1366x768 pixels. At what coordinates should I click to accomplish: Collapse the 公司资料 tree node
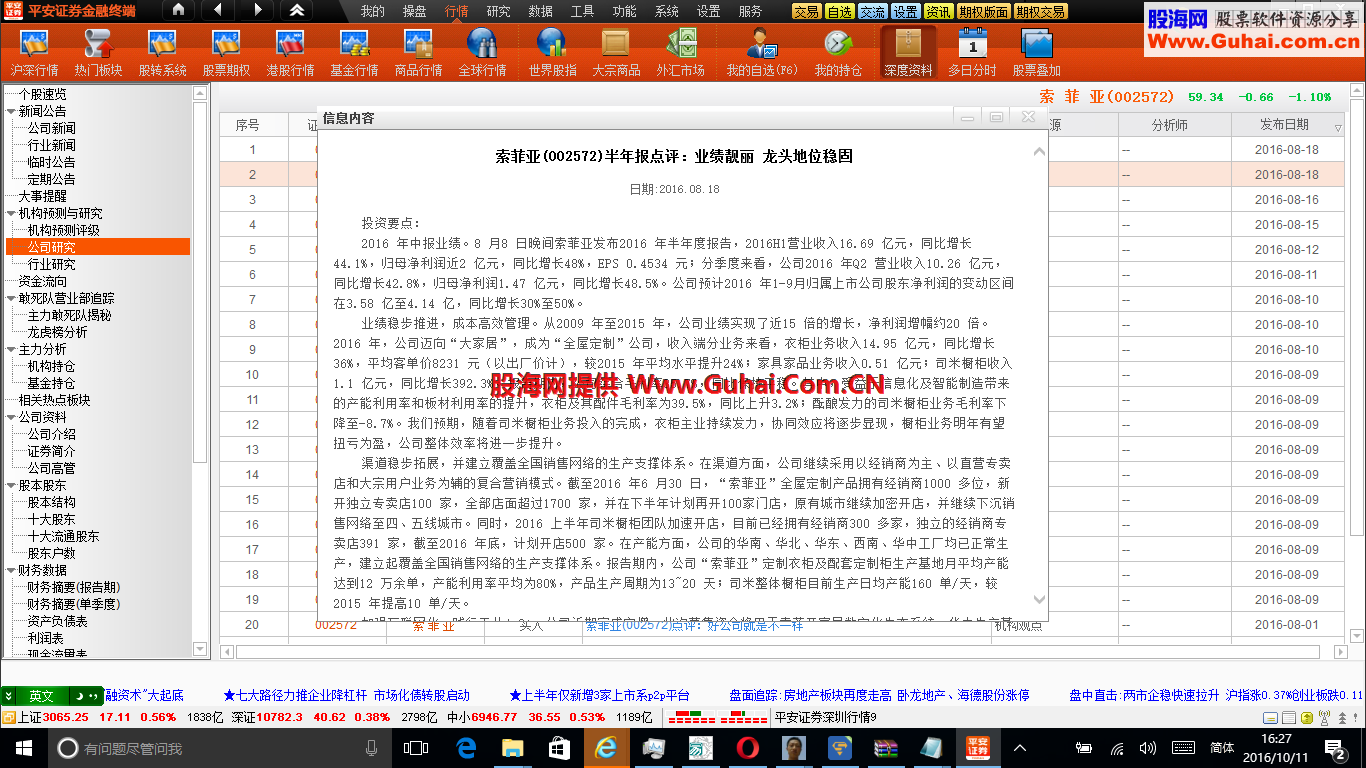coord(11,417)
